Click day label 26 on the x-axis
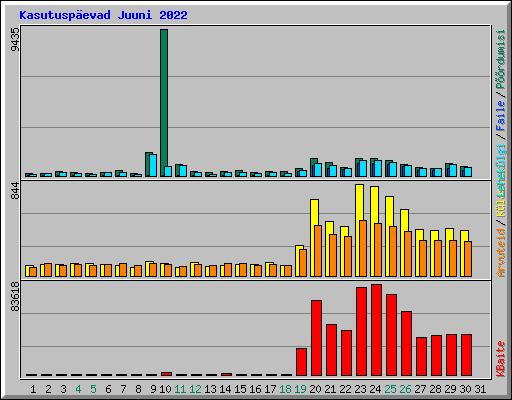Viewport: 512px width, 400px height. click(x=405, y=389)
